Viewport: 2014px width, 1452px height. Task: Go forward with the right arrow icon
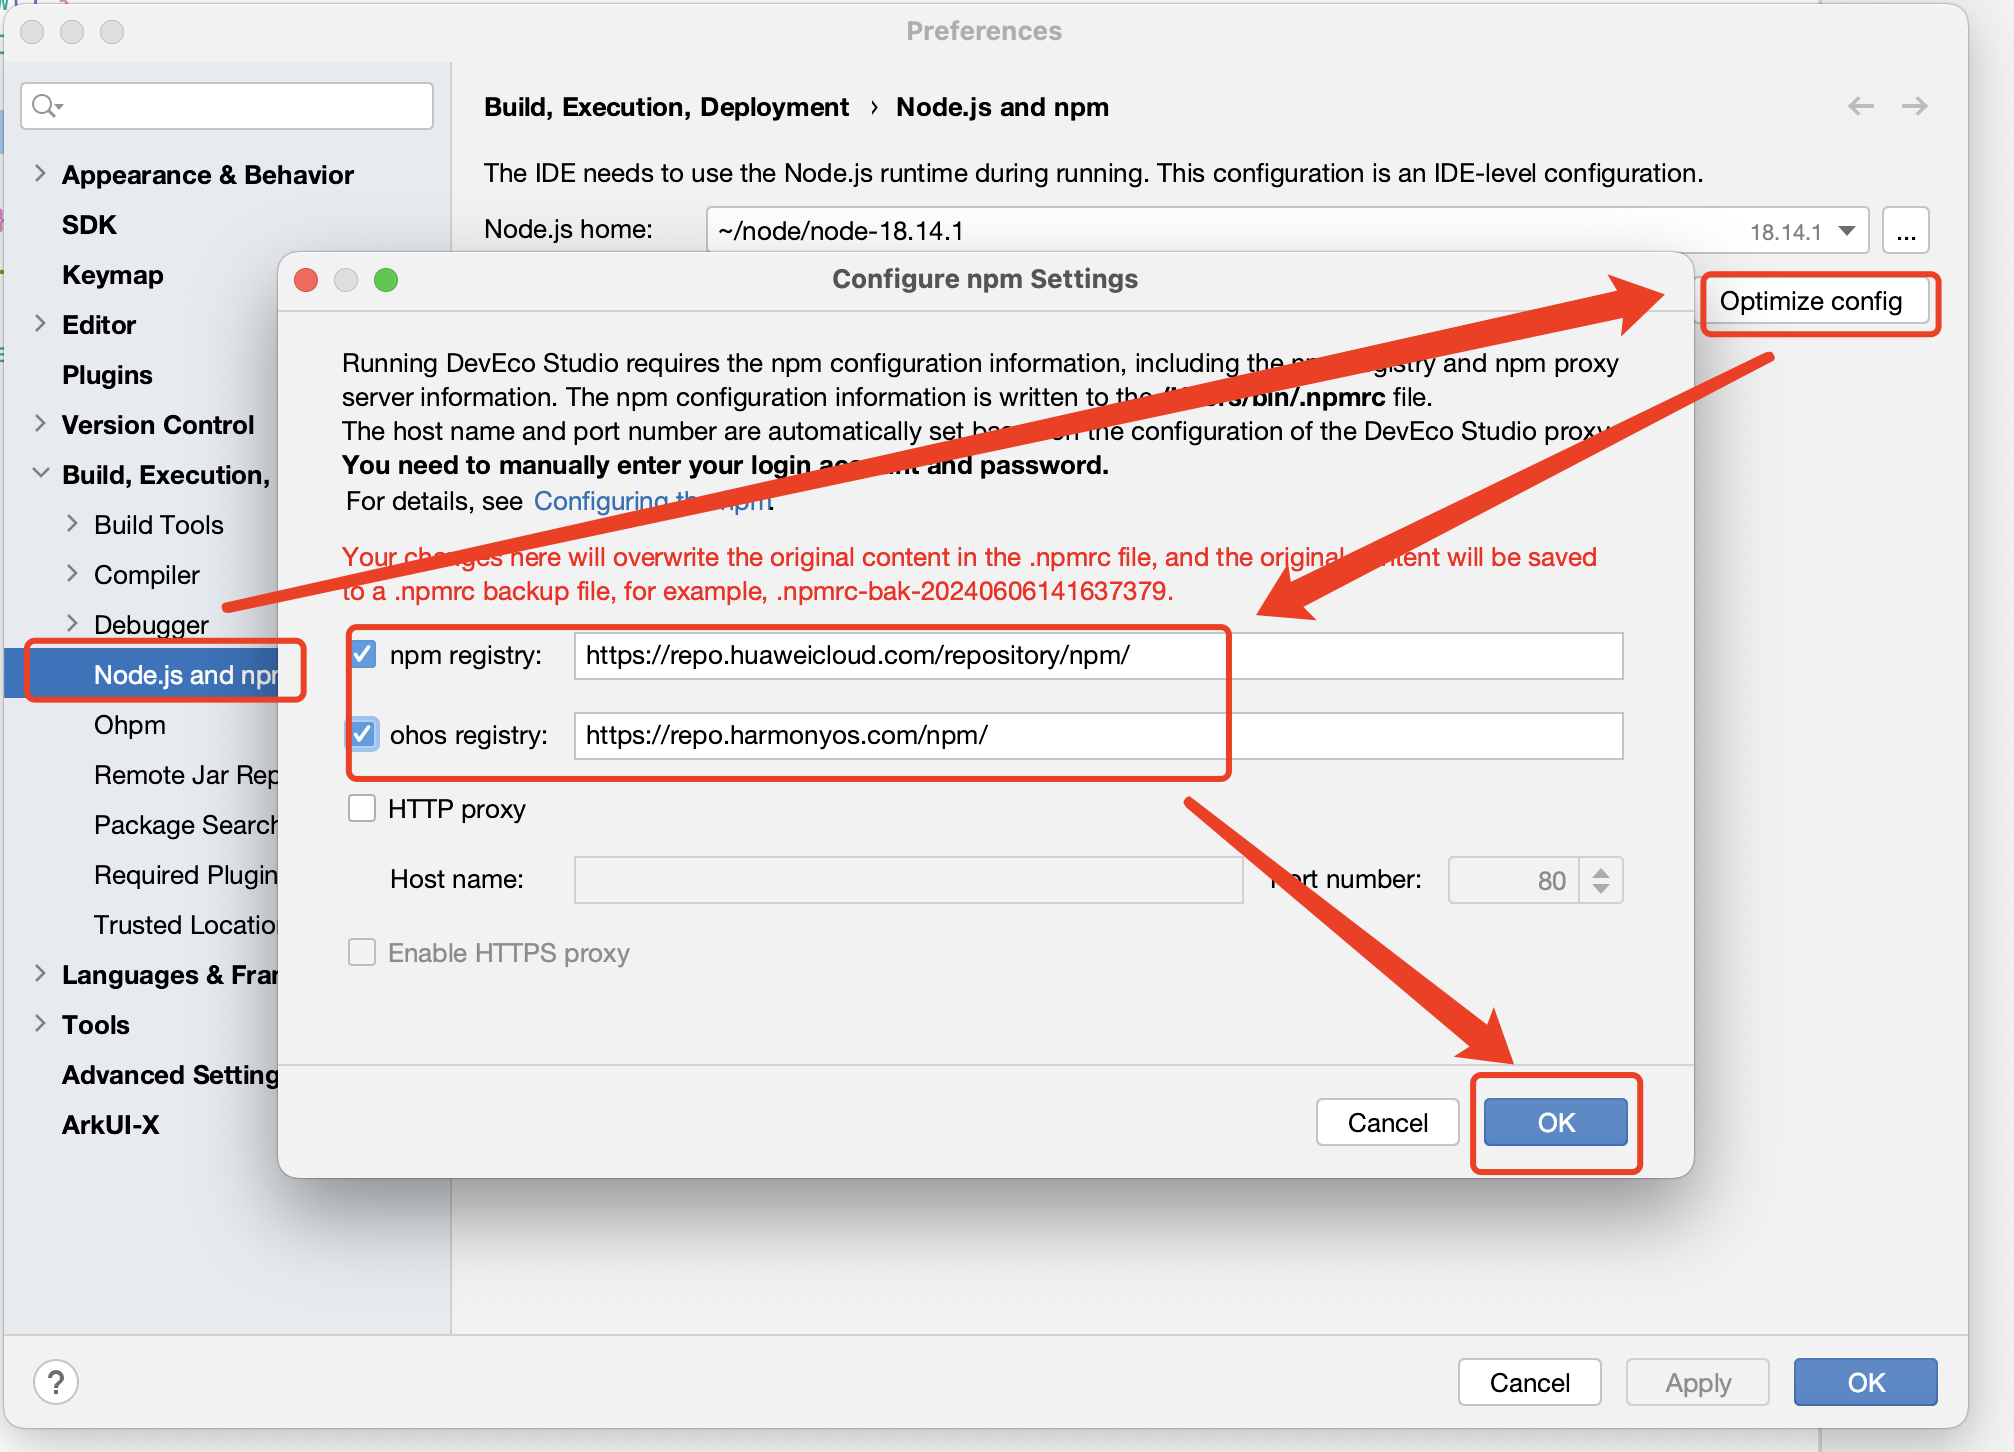tap(1914, 106)
